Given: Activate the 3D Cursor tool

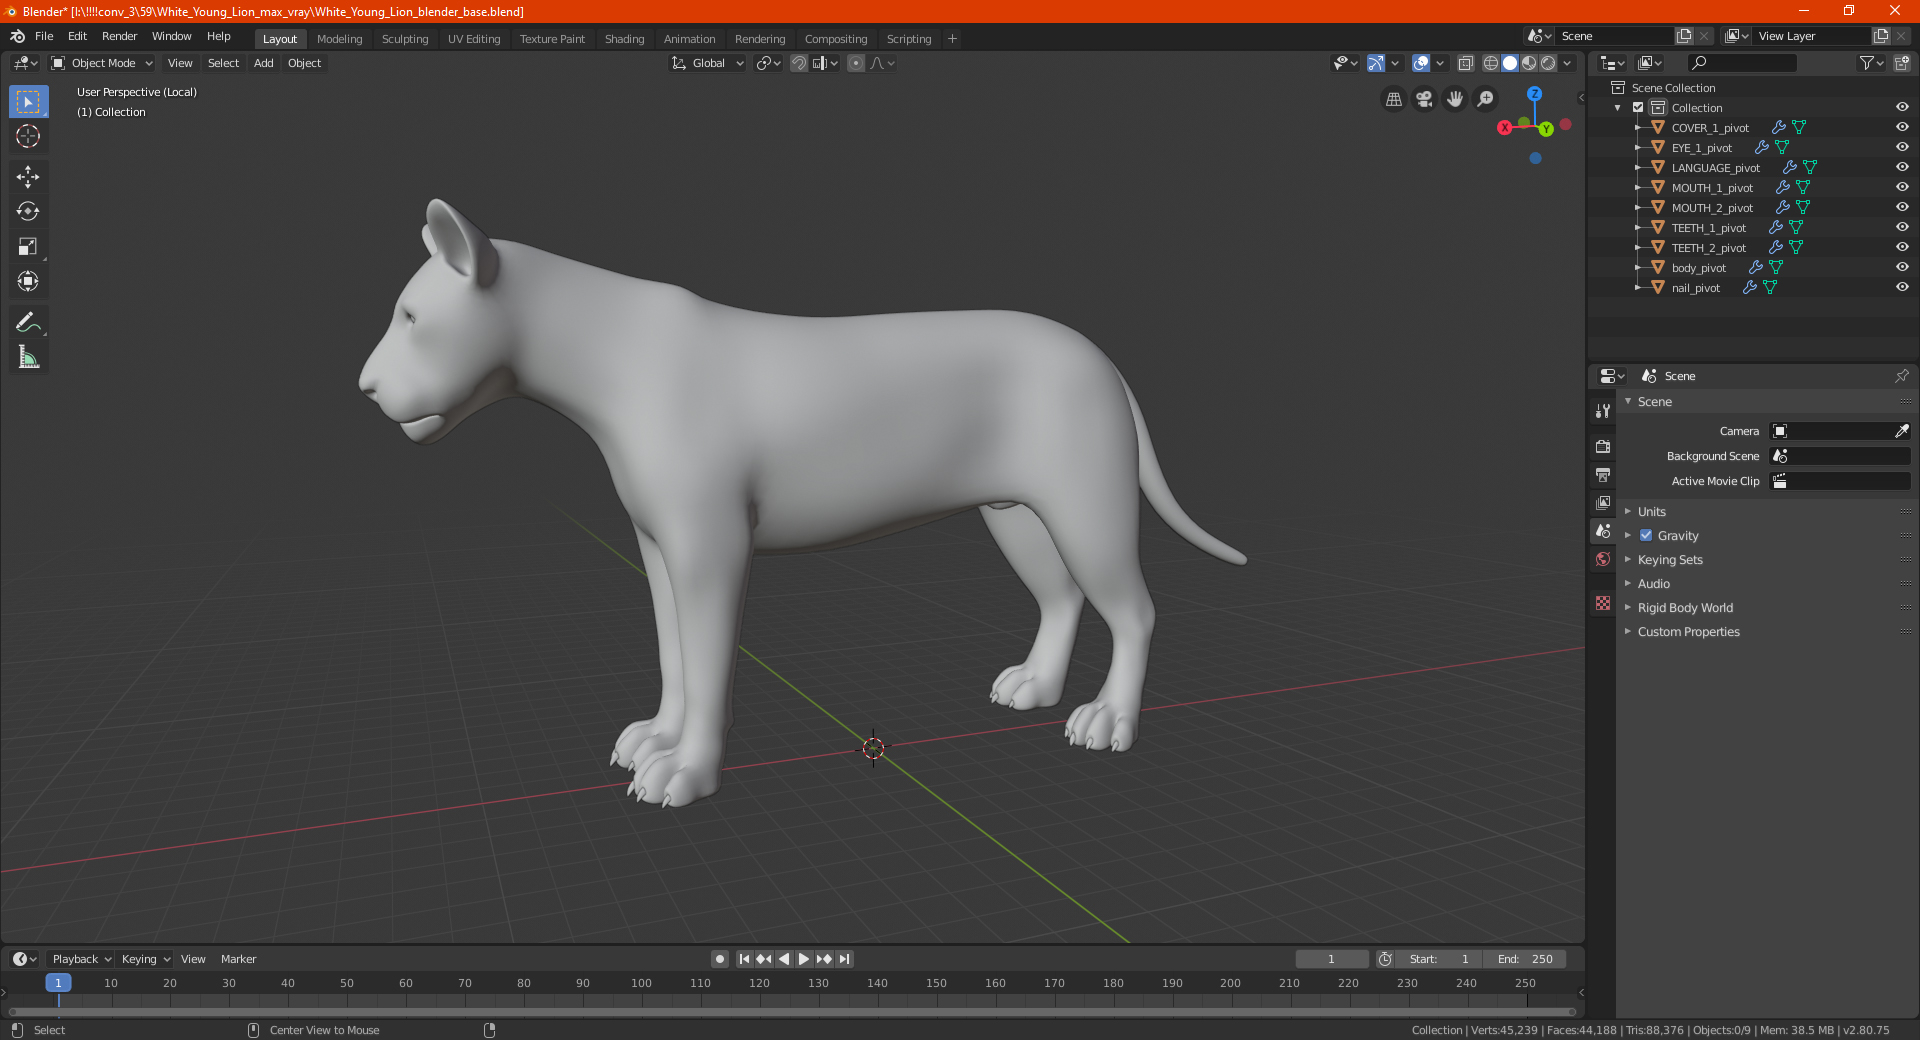Looking at the screenshot, I should click(x=28, y=136).
